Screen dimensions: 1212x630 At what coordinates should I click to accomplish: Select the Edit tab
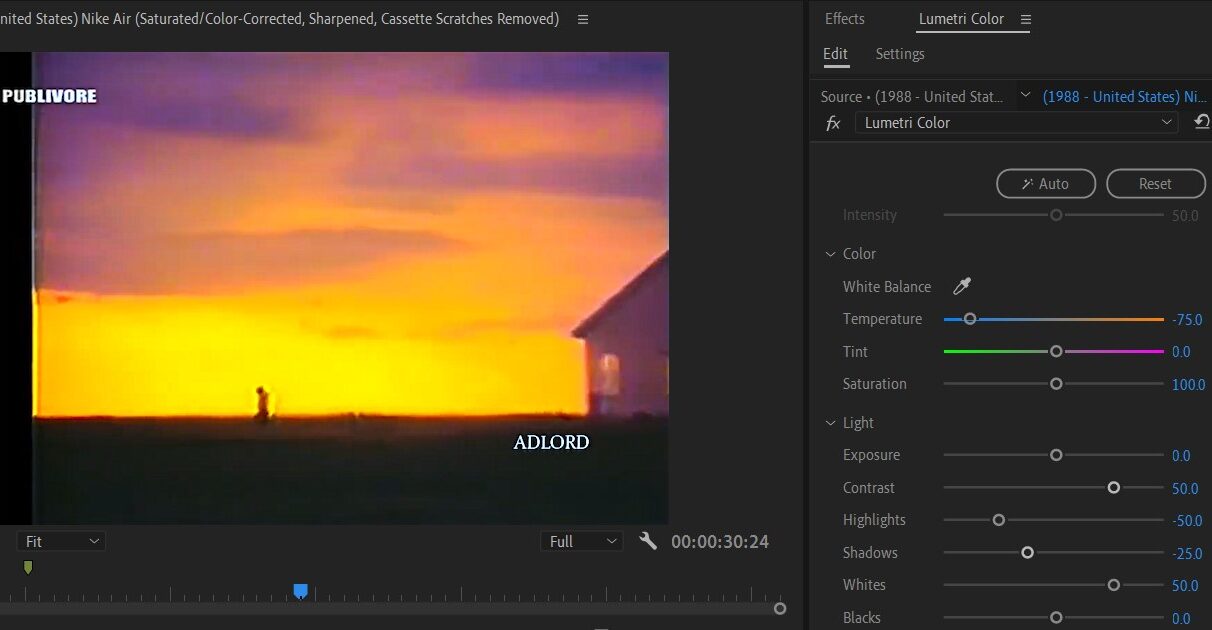point(835,54)
